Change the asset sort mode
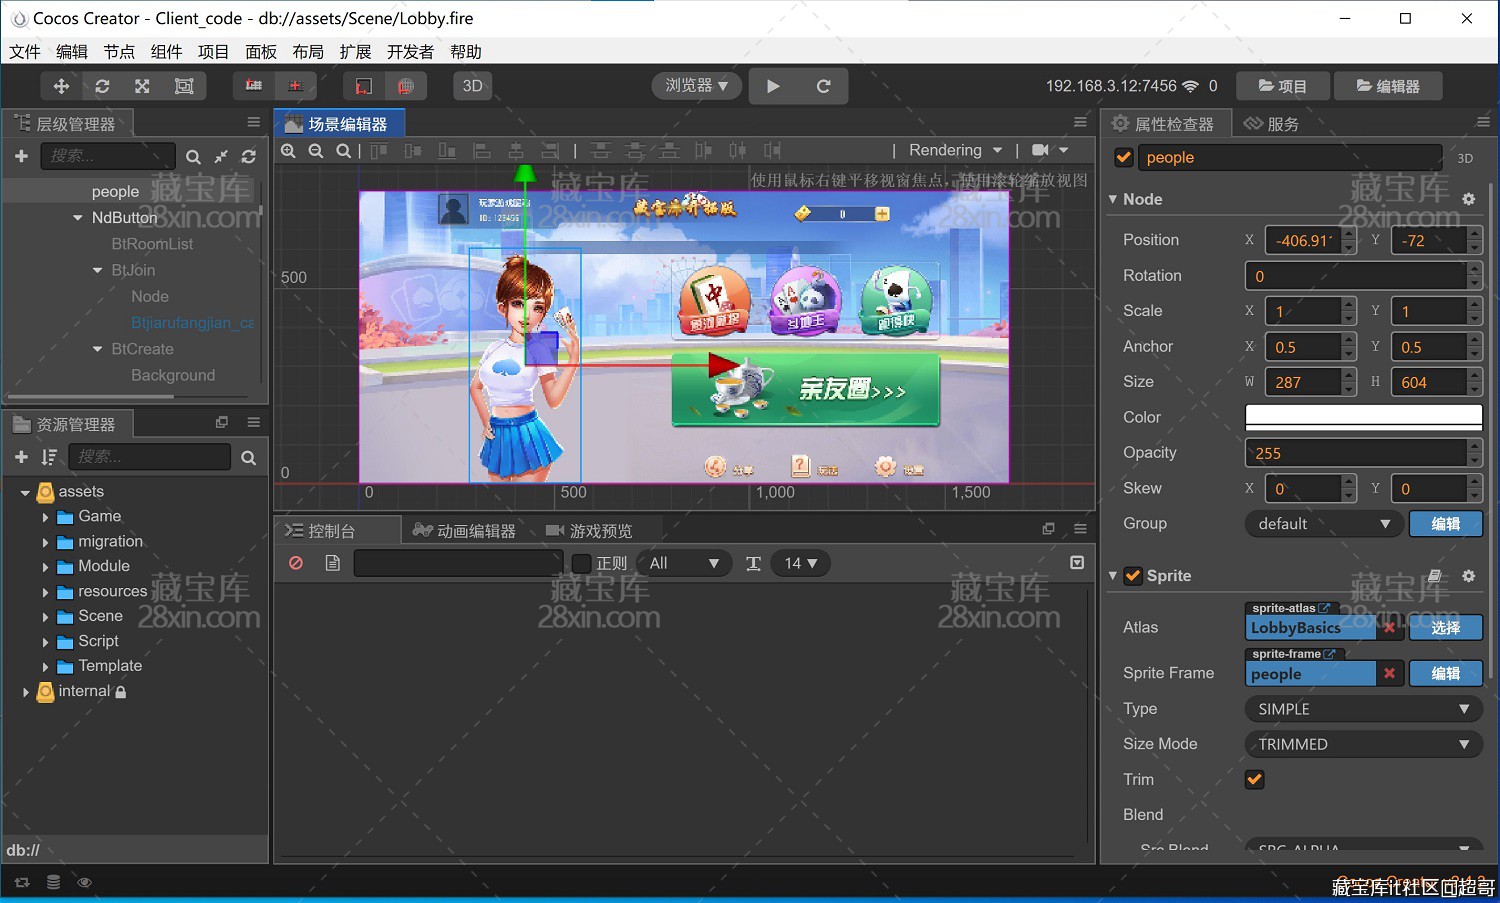This screenshot has width=1500, height=903. [49, 457]
